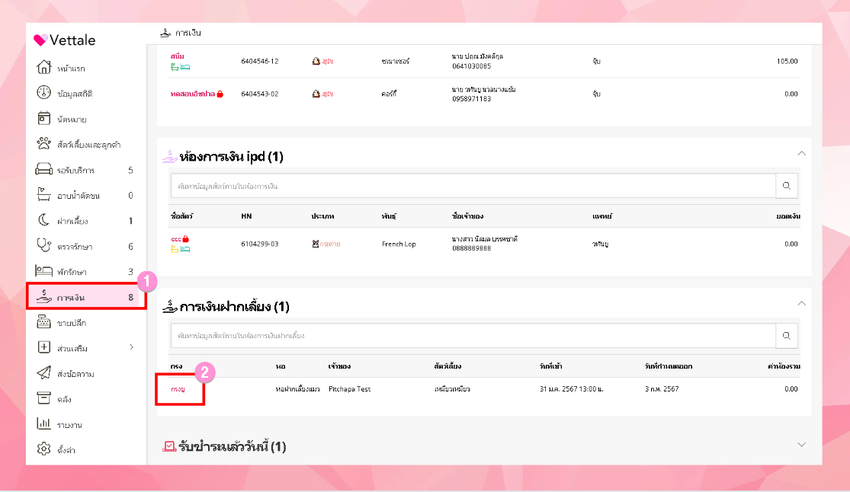
Task: Expand add-ons submenu arrow in sidebar
Action: pyautogui.click(x=131, y=347)
